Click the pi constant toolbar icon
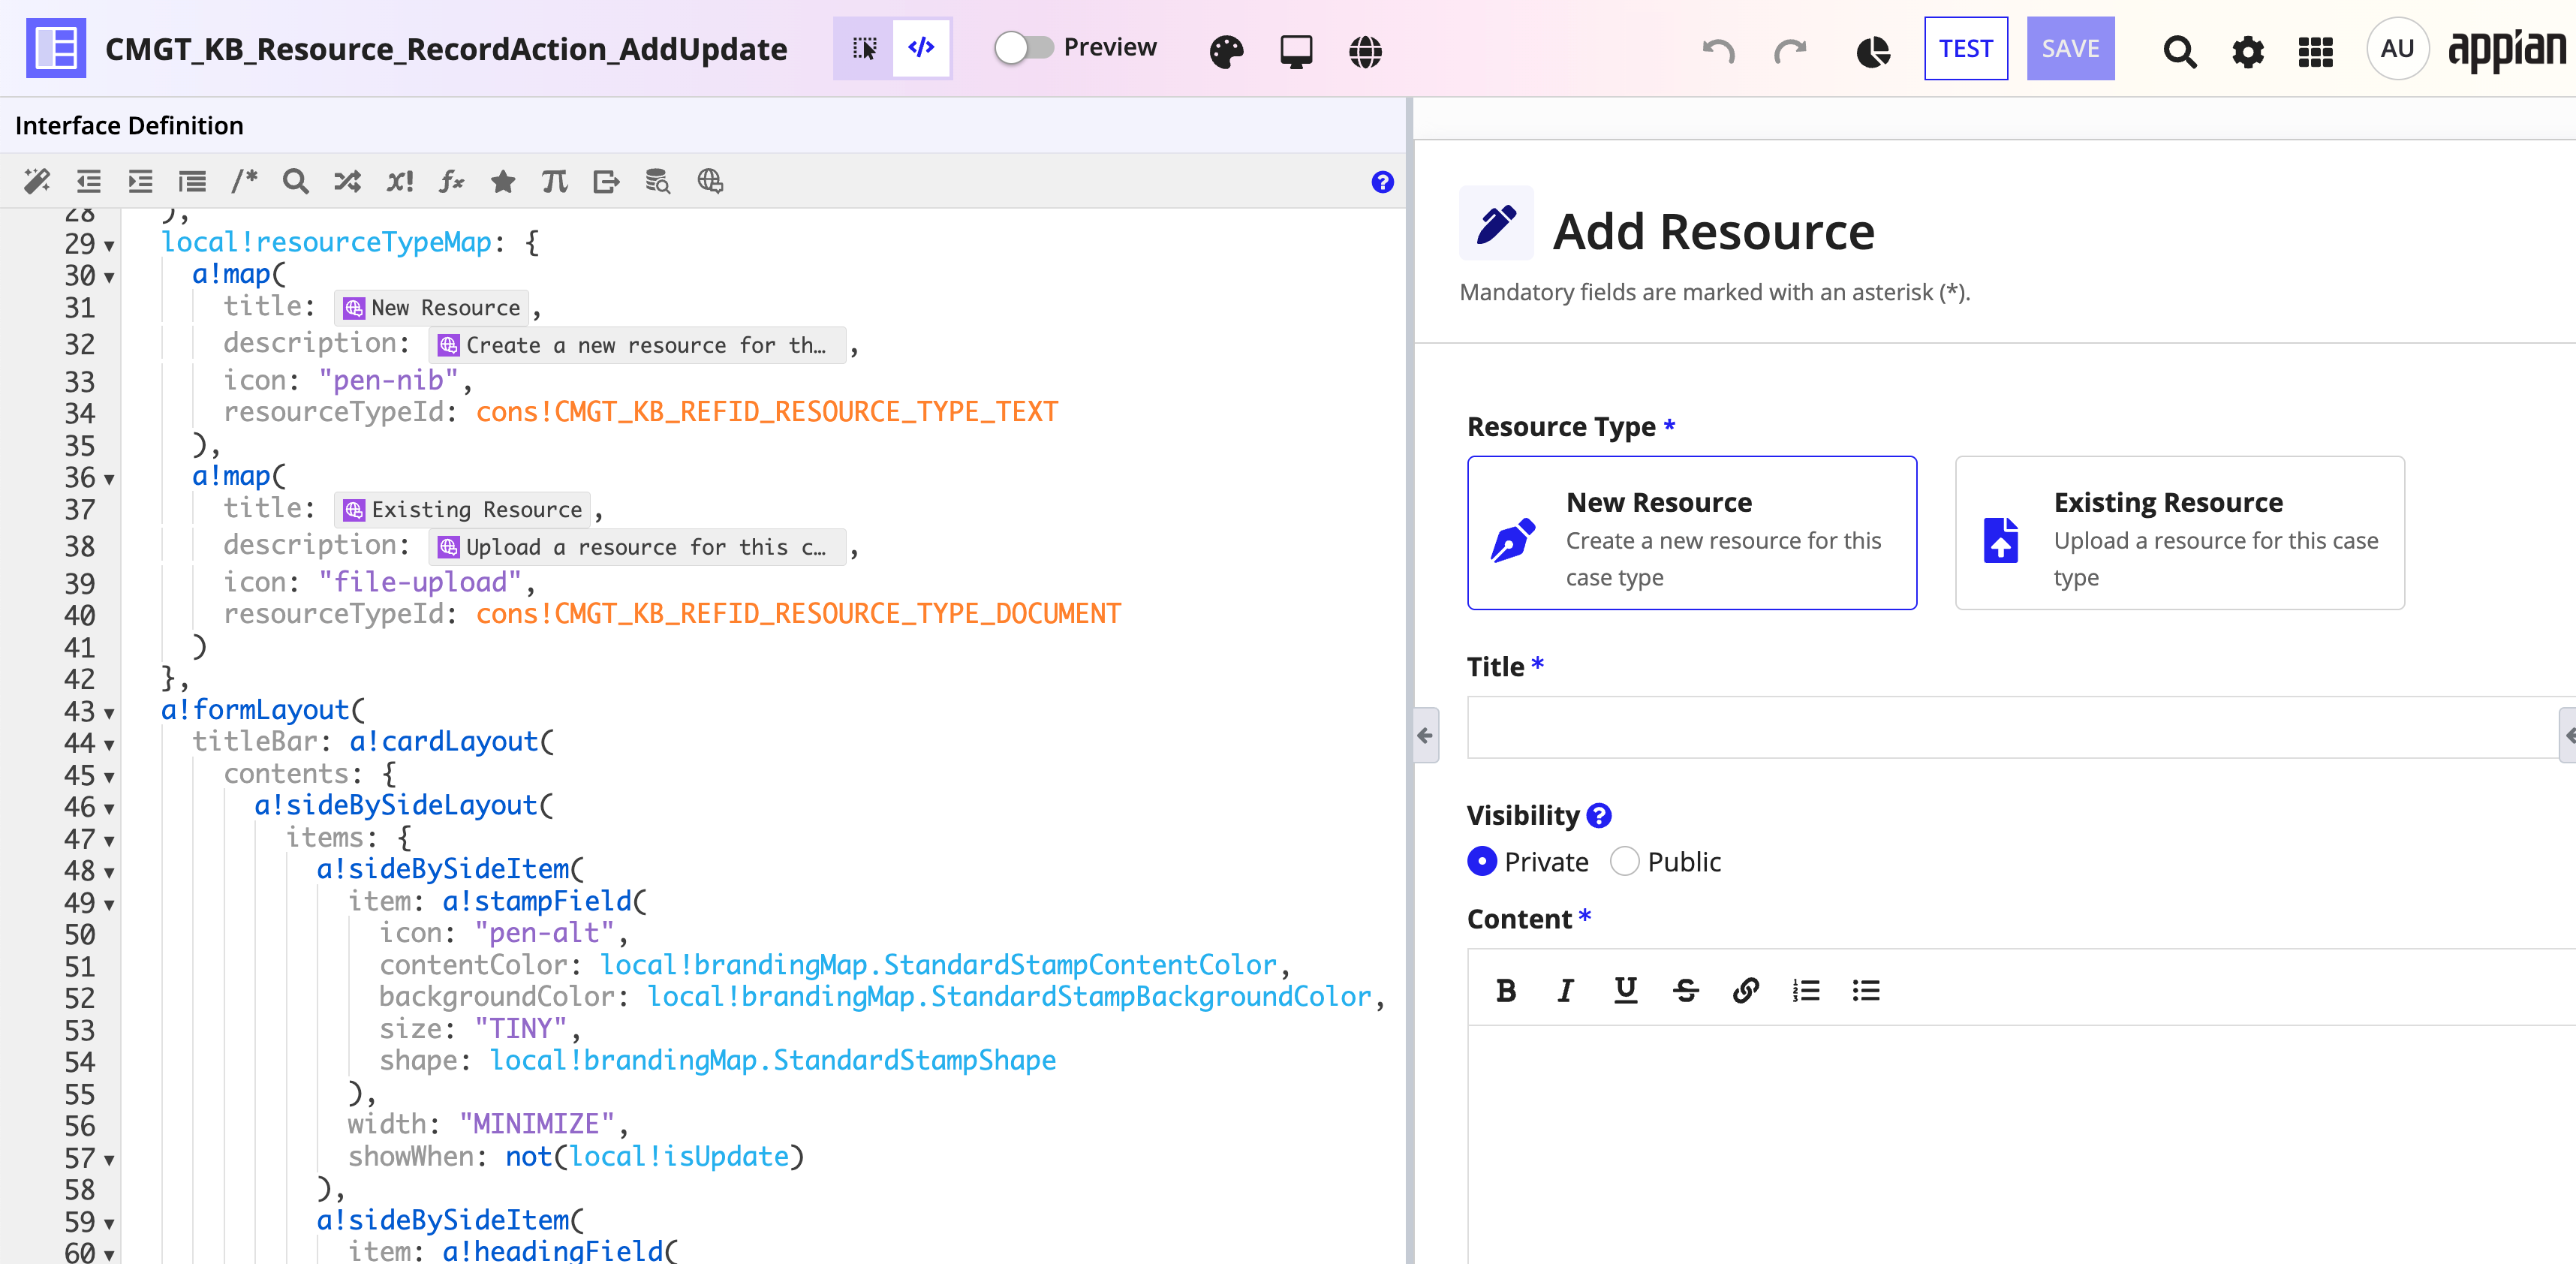Image resolution: width=2576 pixels, height=1264 pixels. [x=554, y=181]
